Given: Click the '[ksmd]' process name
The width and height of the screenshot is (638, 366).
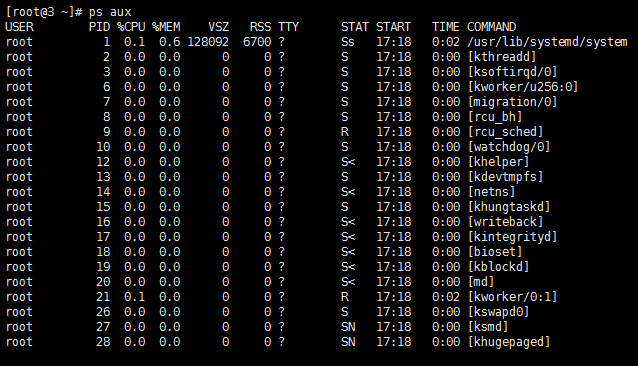Looking at the screenshot, I should 488,327.
